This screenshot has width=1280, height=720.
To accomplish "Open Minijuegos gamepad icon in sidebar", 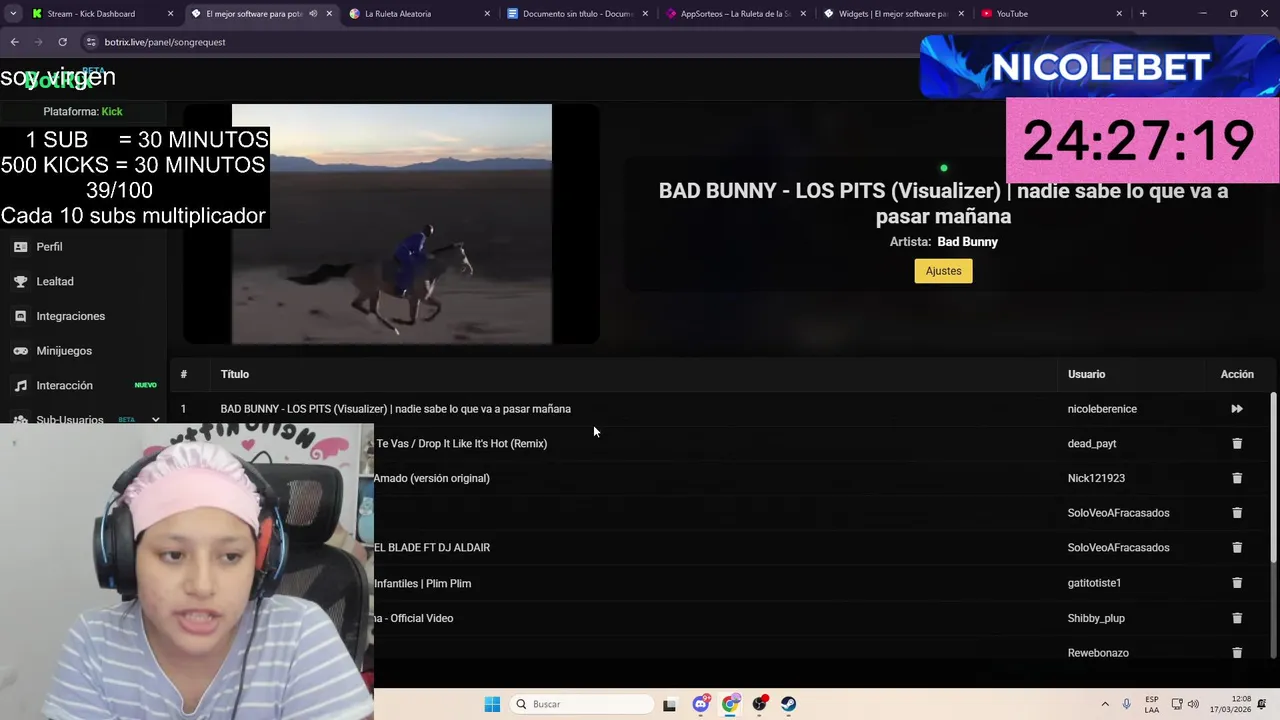I will click(20, 351).
